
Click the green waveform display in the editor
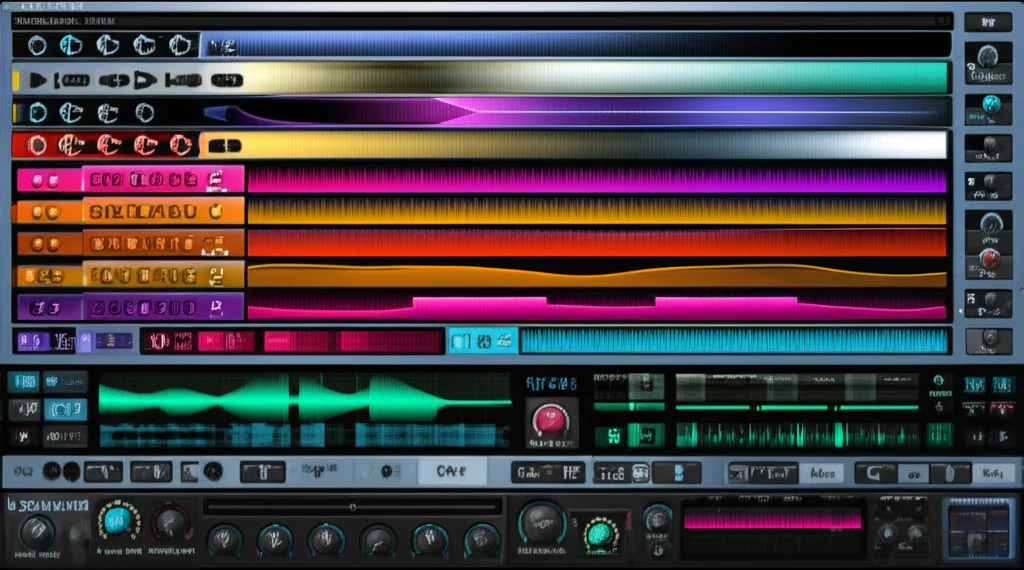[x=305, y=400]
